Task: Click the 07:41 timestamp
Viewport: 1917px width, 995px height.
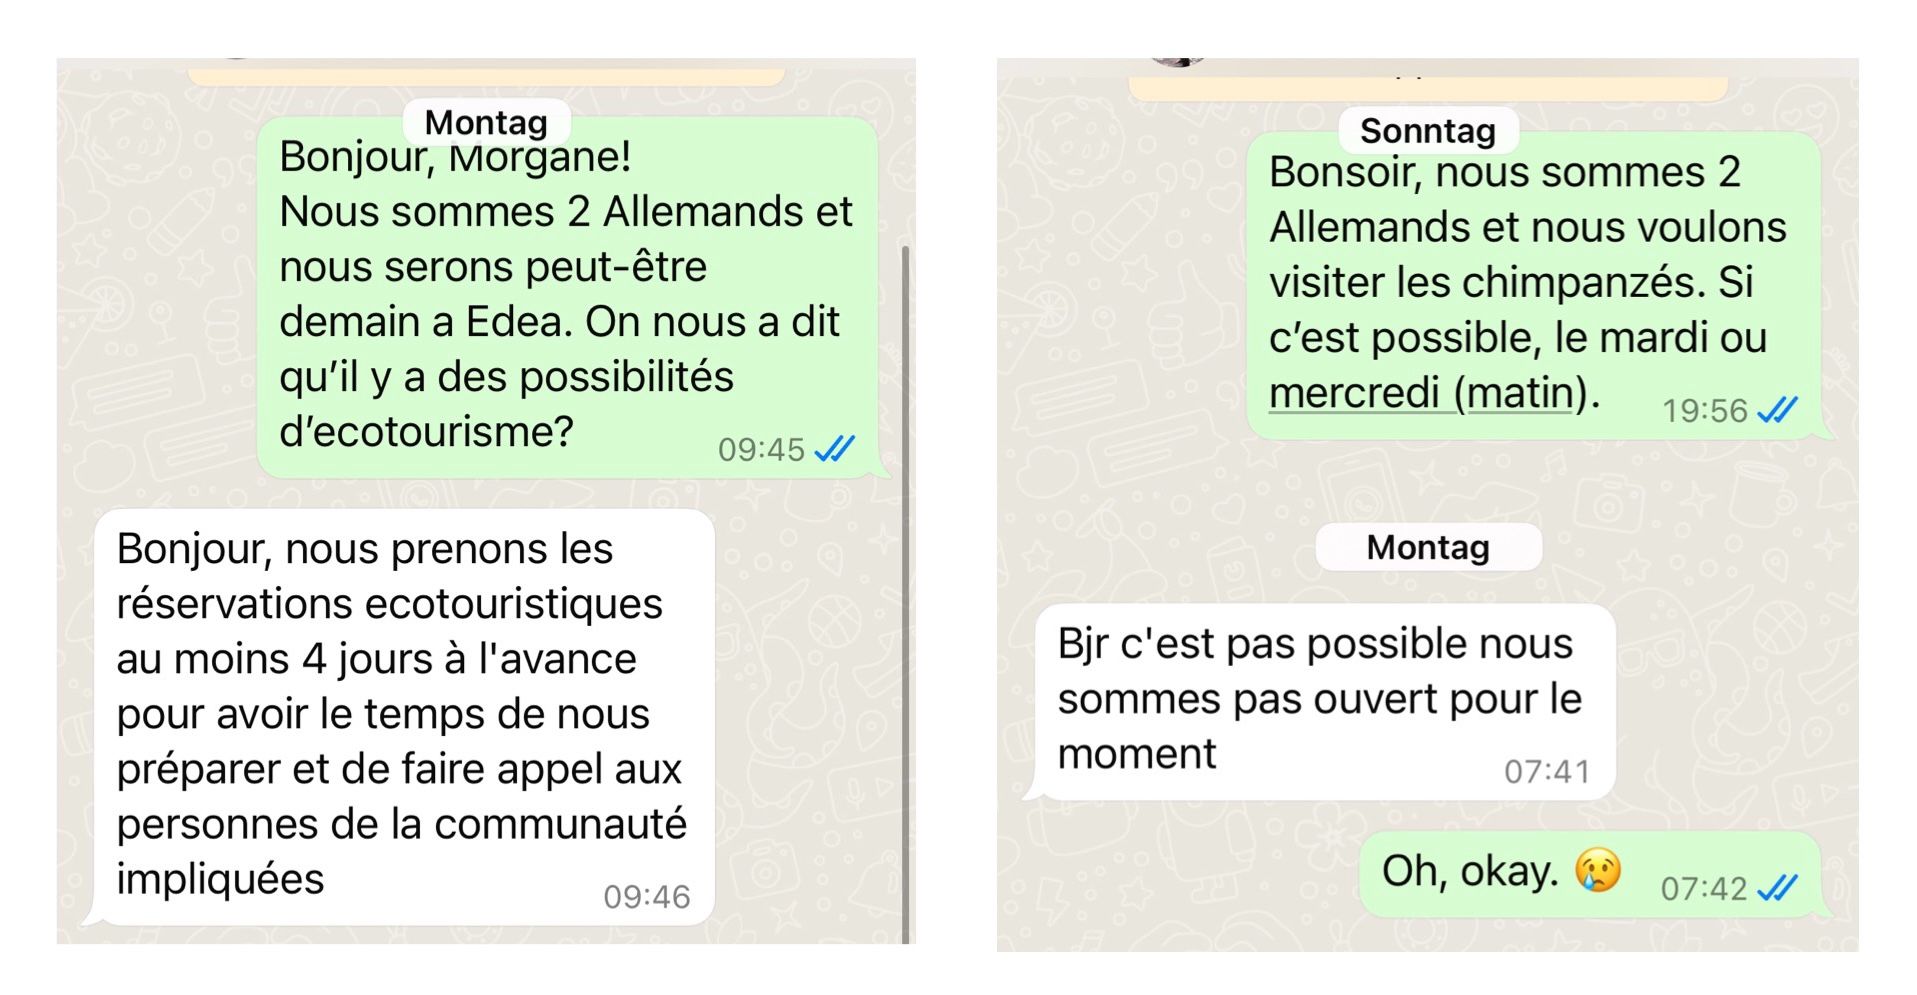Action: coord(1547,771)
